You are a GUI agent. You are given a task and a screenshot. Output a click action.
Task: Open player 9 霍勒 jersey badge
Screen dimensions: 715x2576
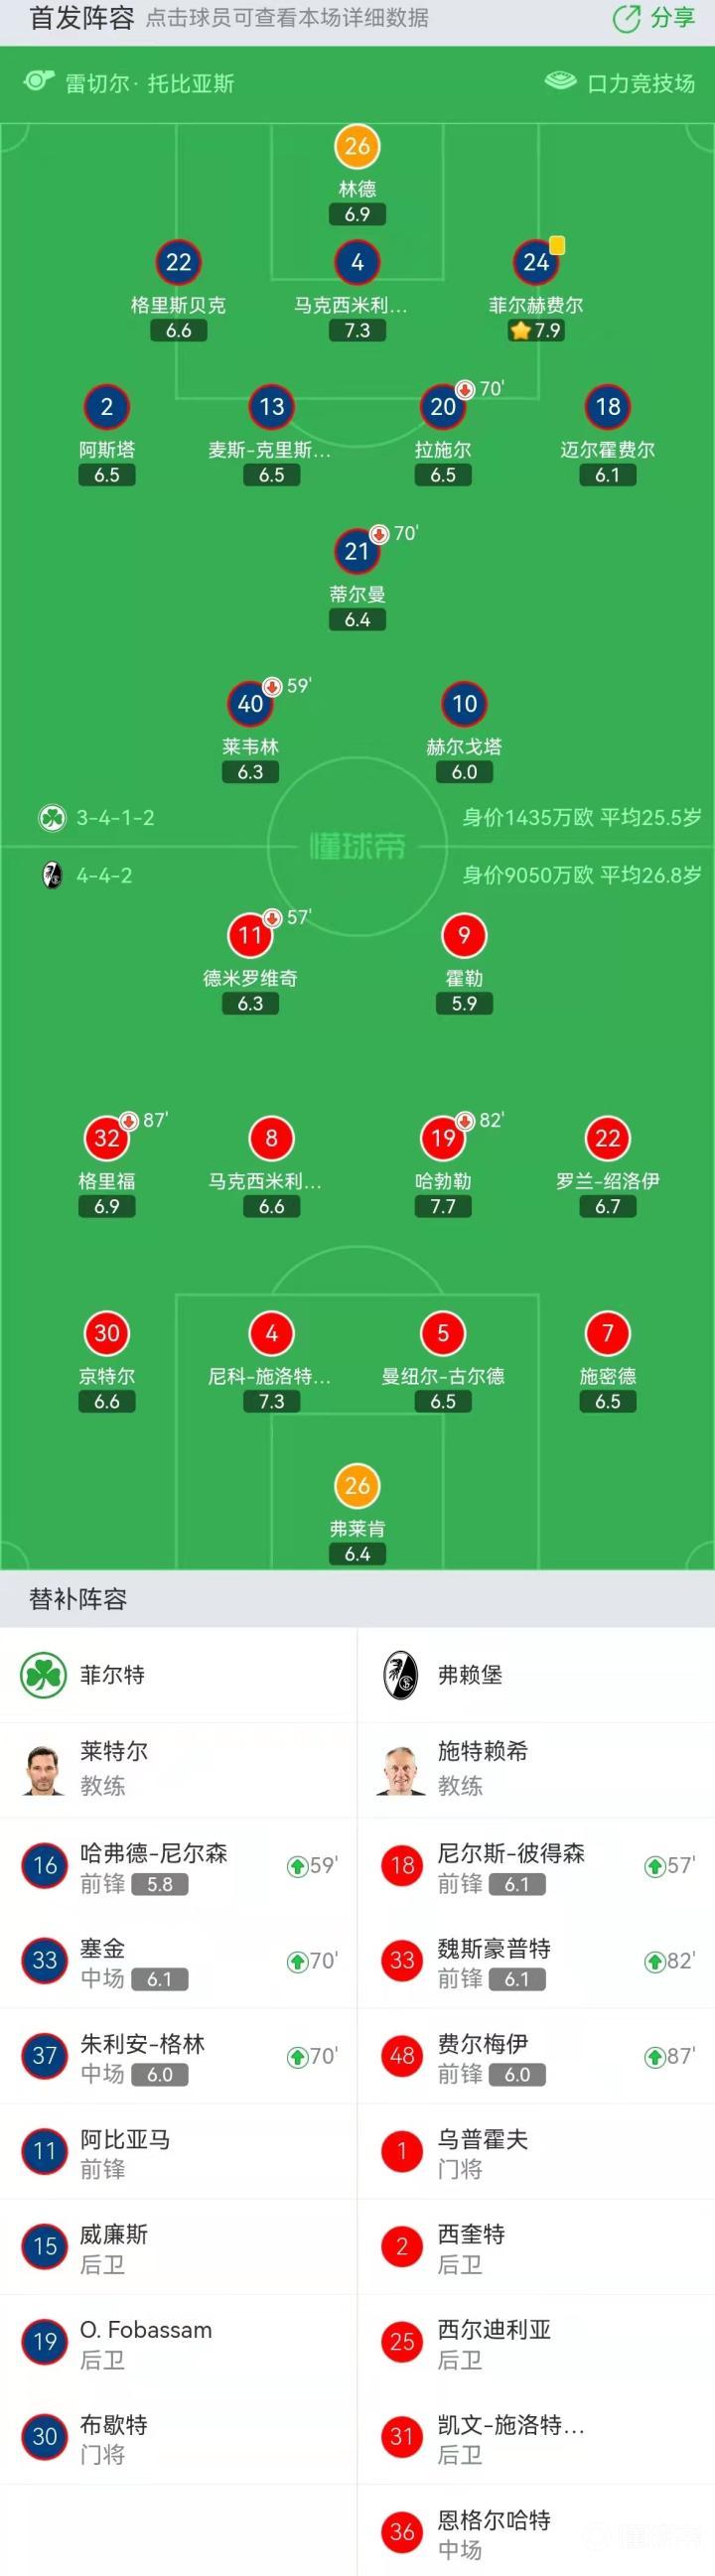(x=464, y=935)
